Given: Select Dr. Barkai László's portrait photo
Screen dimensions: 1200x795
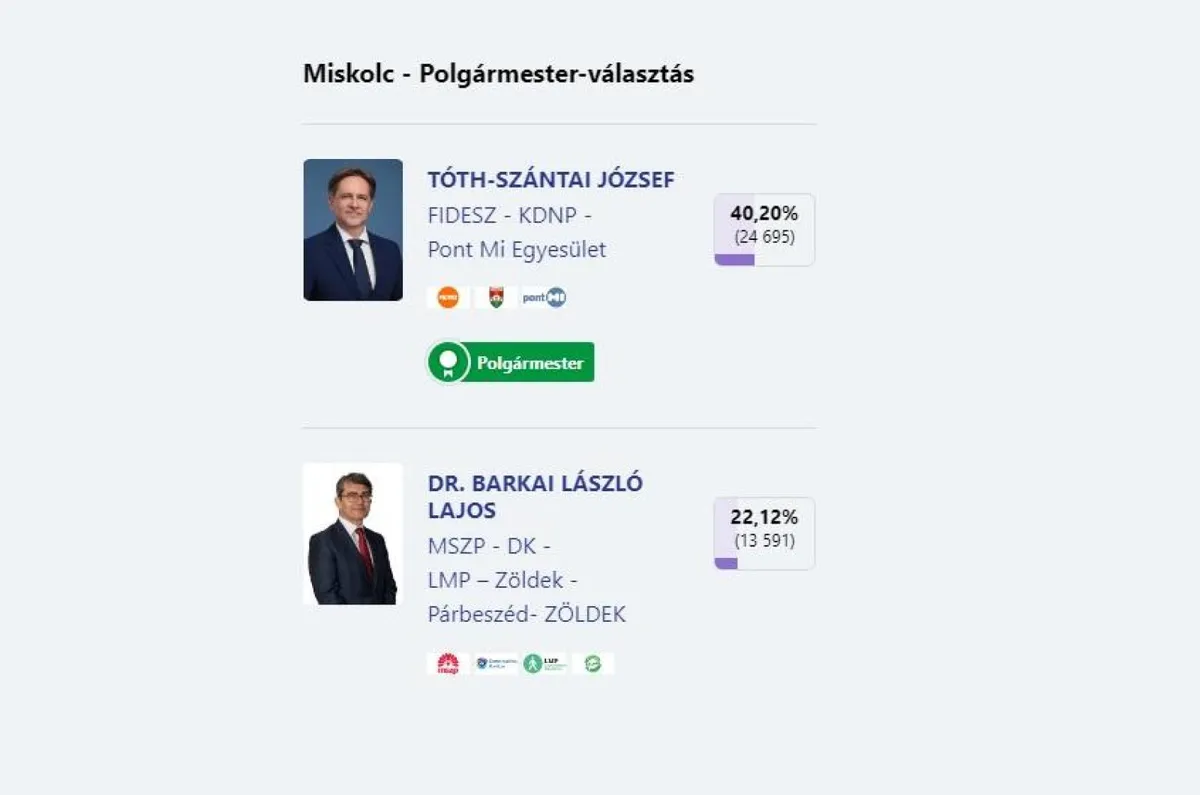Looking at the screenshot, I should point(353,534).
